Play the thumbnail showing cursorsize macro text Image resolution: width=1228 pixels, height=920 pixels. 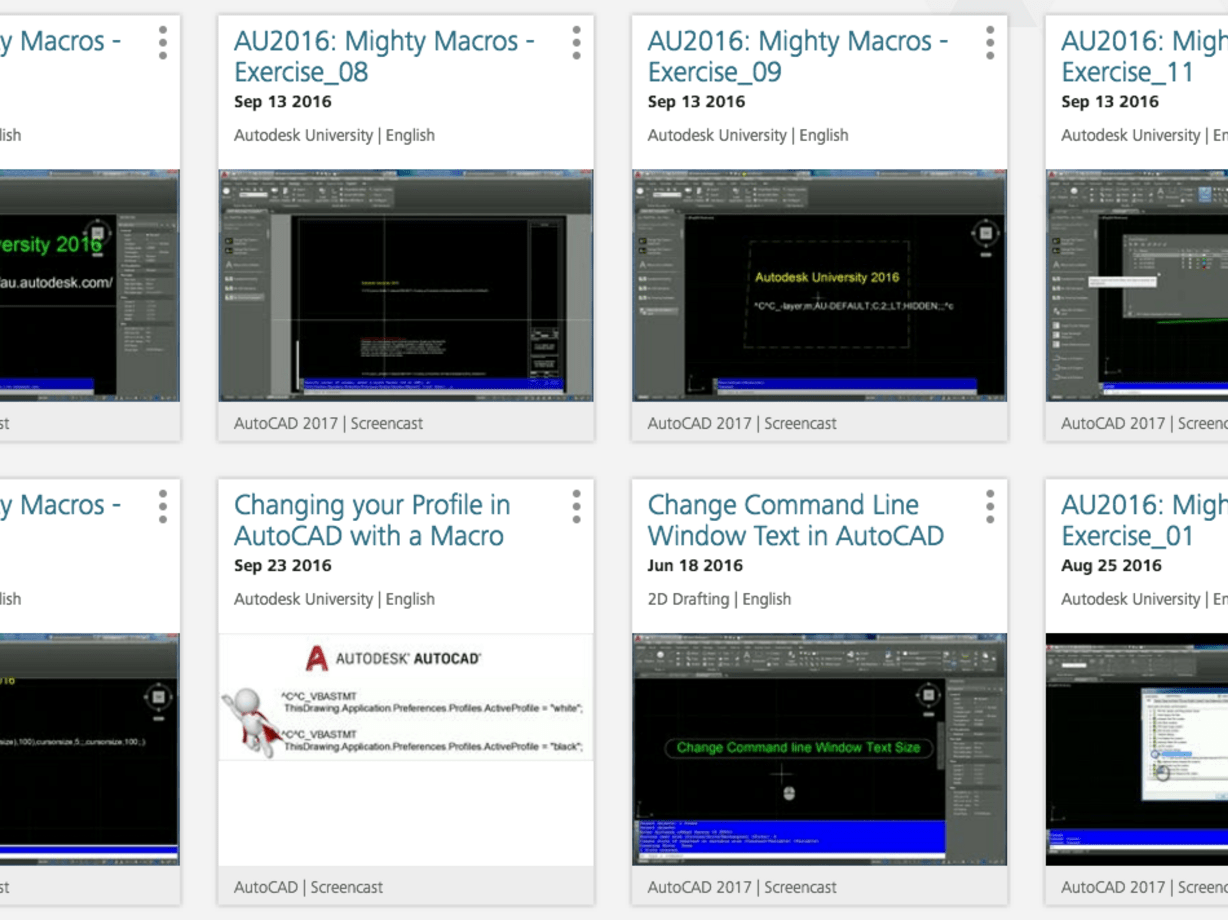[90, 749]
